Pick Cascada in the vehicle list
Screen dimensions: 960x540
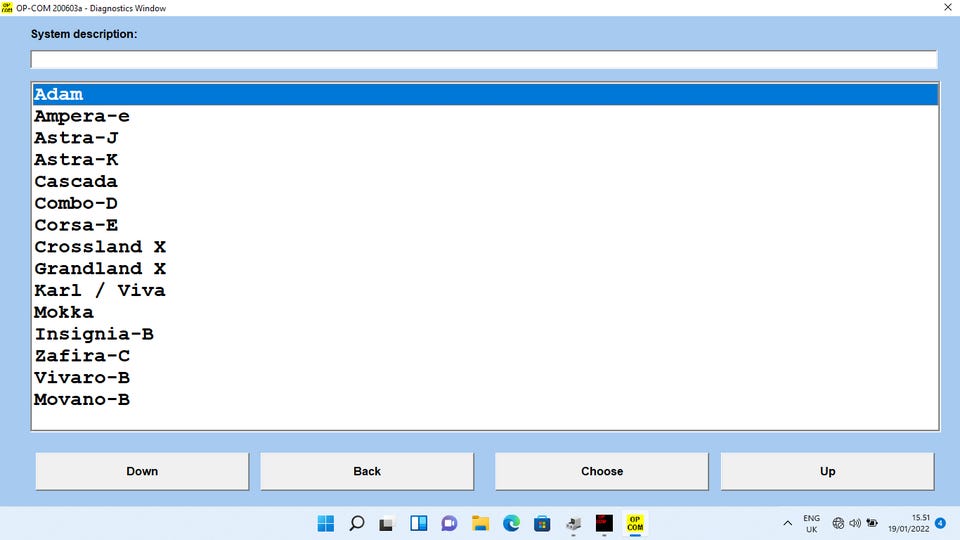(x=485, y=182)
